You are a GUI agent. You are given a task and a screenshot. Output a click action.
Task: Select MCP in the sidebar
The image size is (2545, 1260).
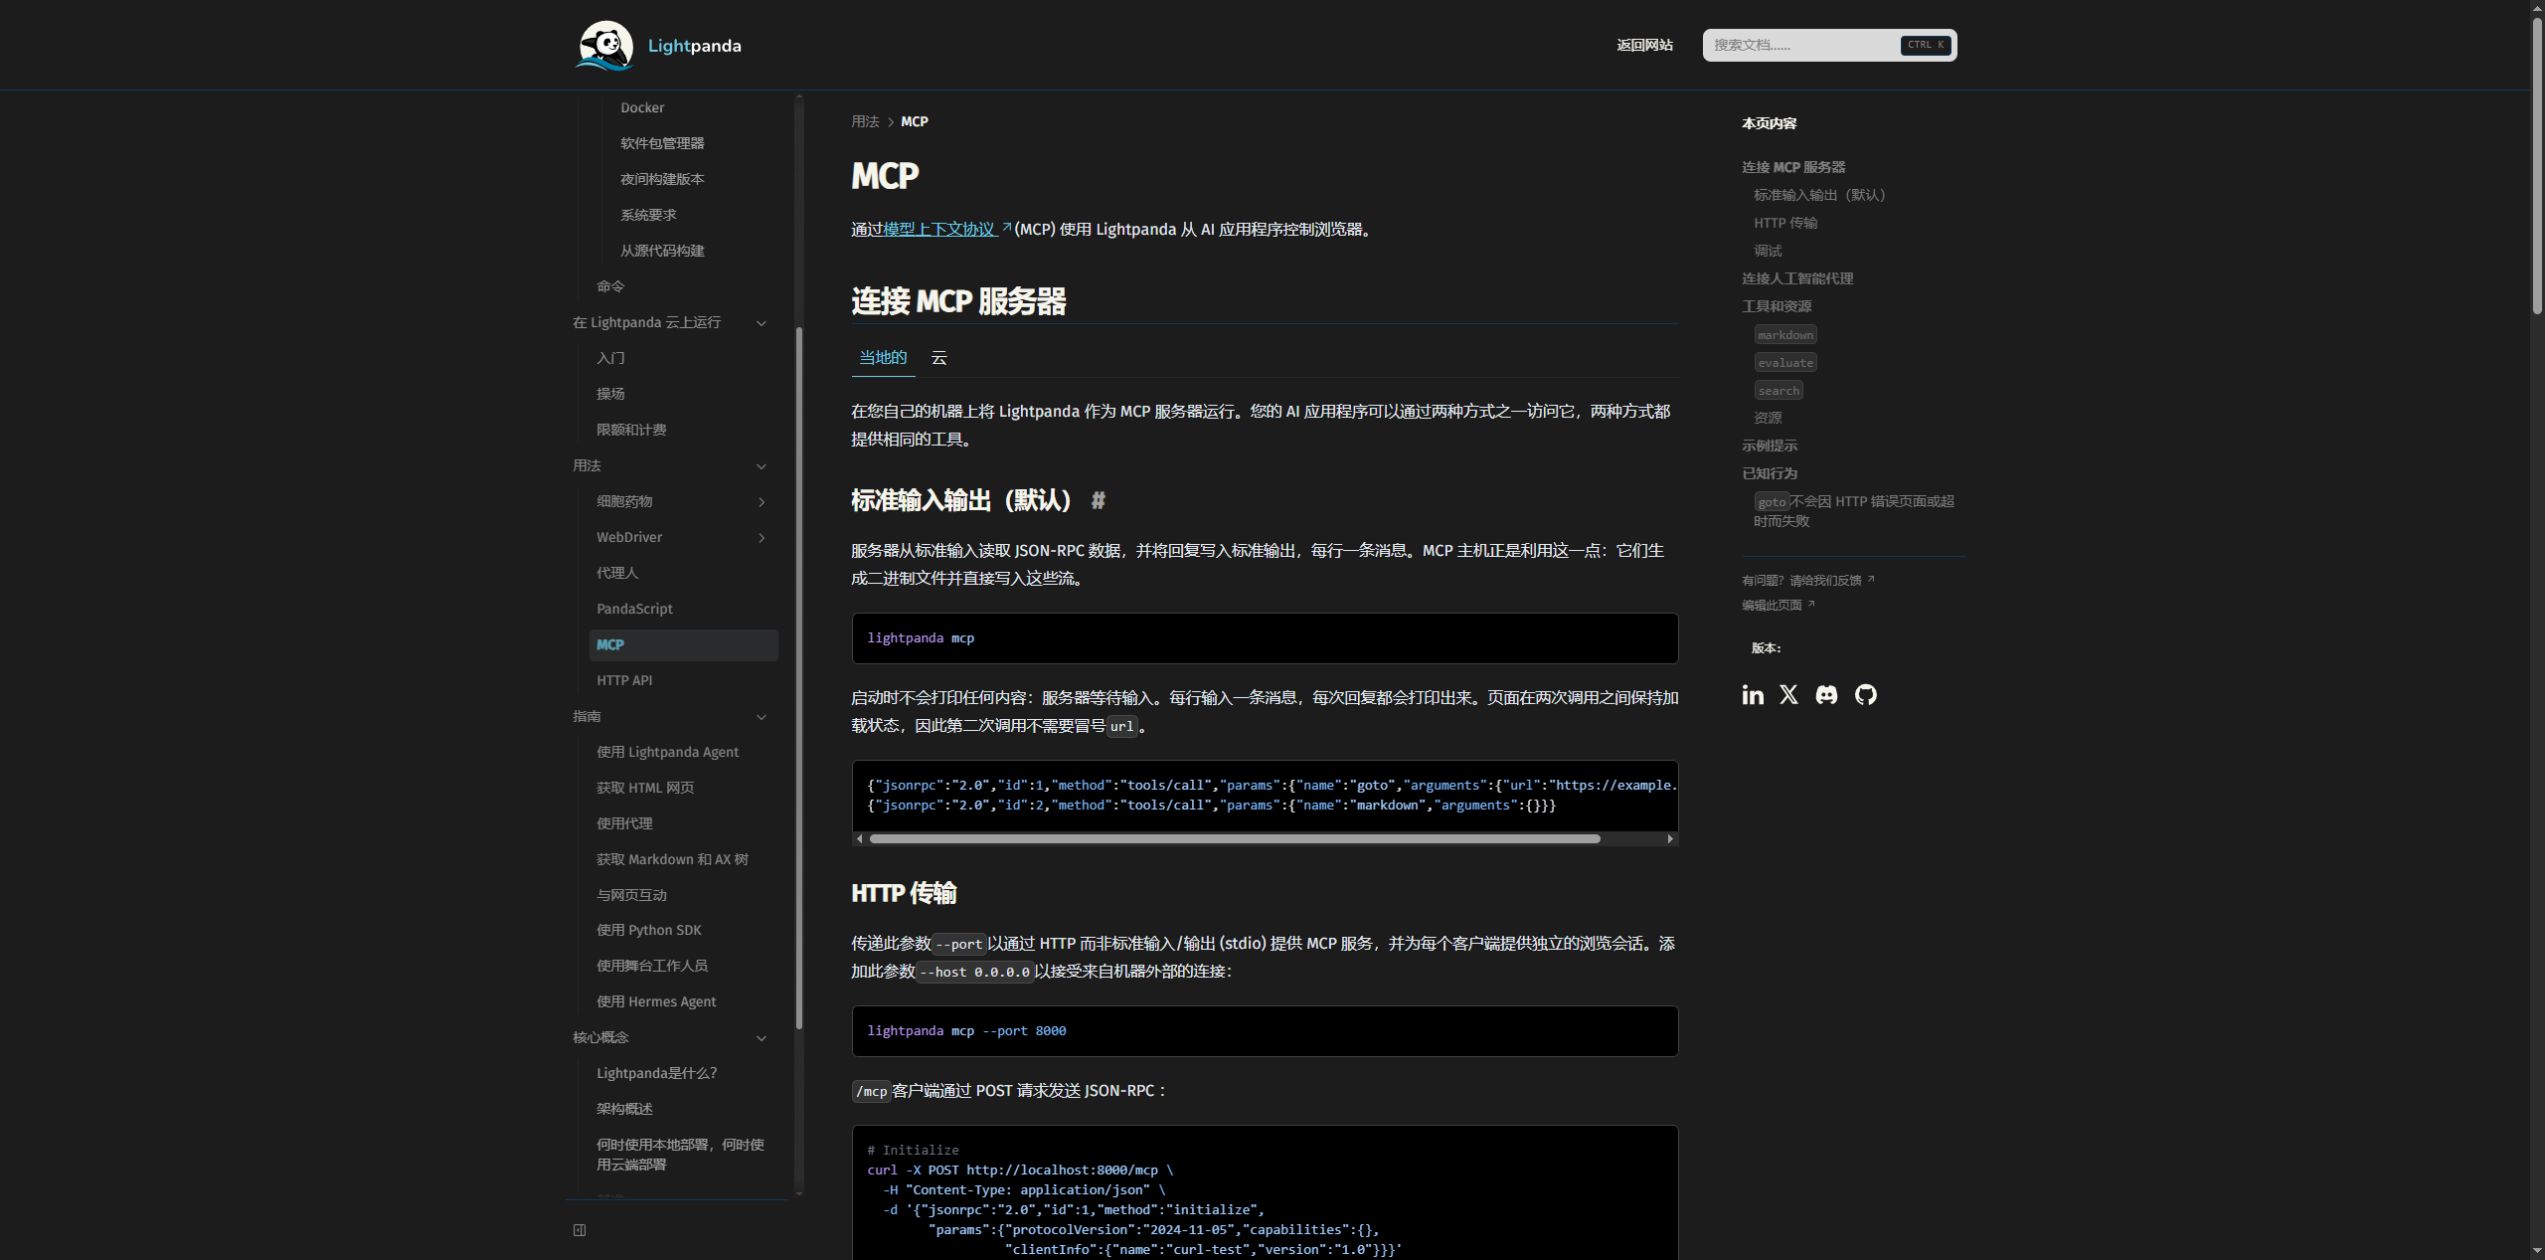click(683, 645)
